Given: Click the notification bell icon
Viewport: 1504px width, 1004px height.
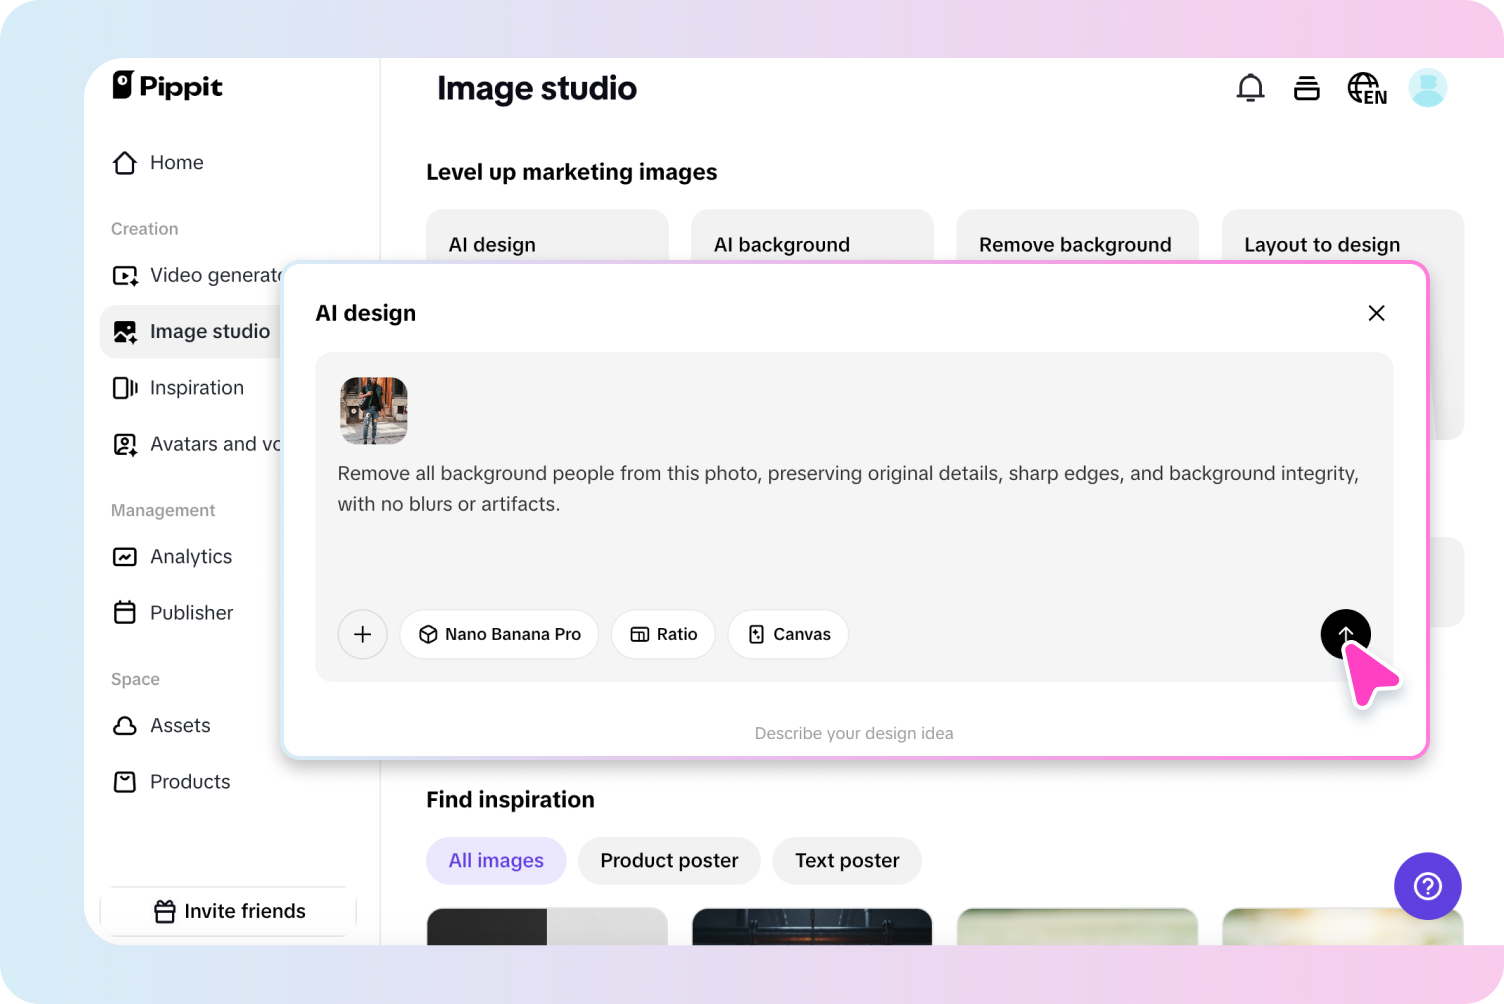Looking at the screenshot, I should (1250, 87).
